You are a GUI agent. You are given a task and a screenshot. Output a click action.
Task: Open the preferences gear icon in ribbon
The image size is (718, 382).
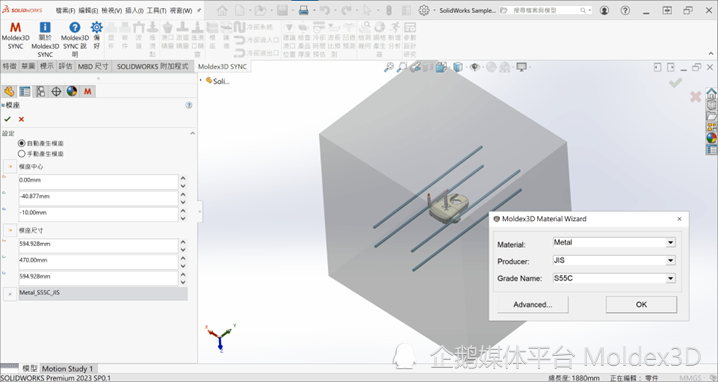(97, 27)
